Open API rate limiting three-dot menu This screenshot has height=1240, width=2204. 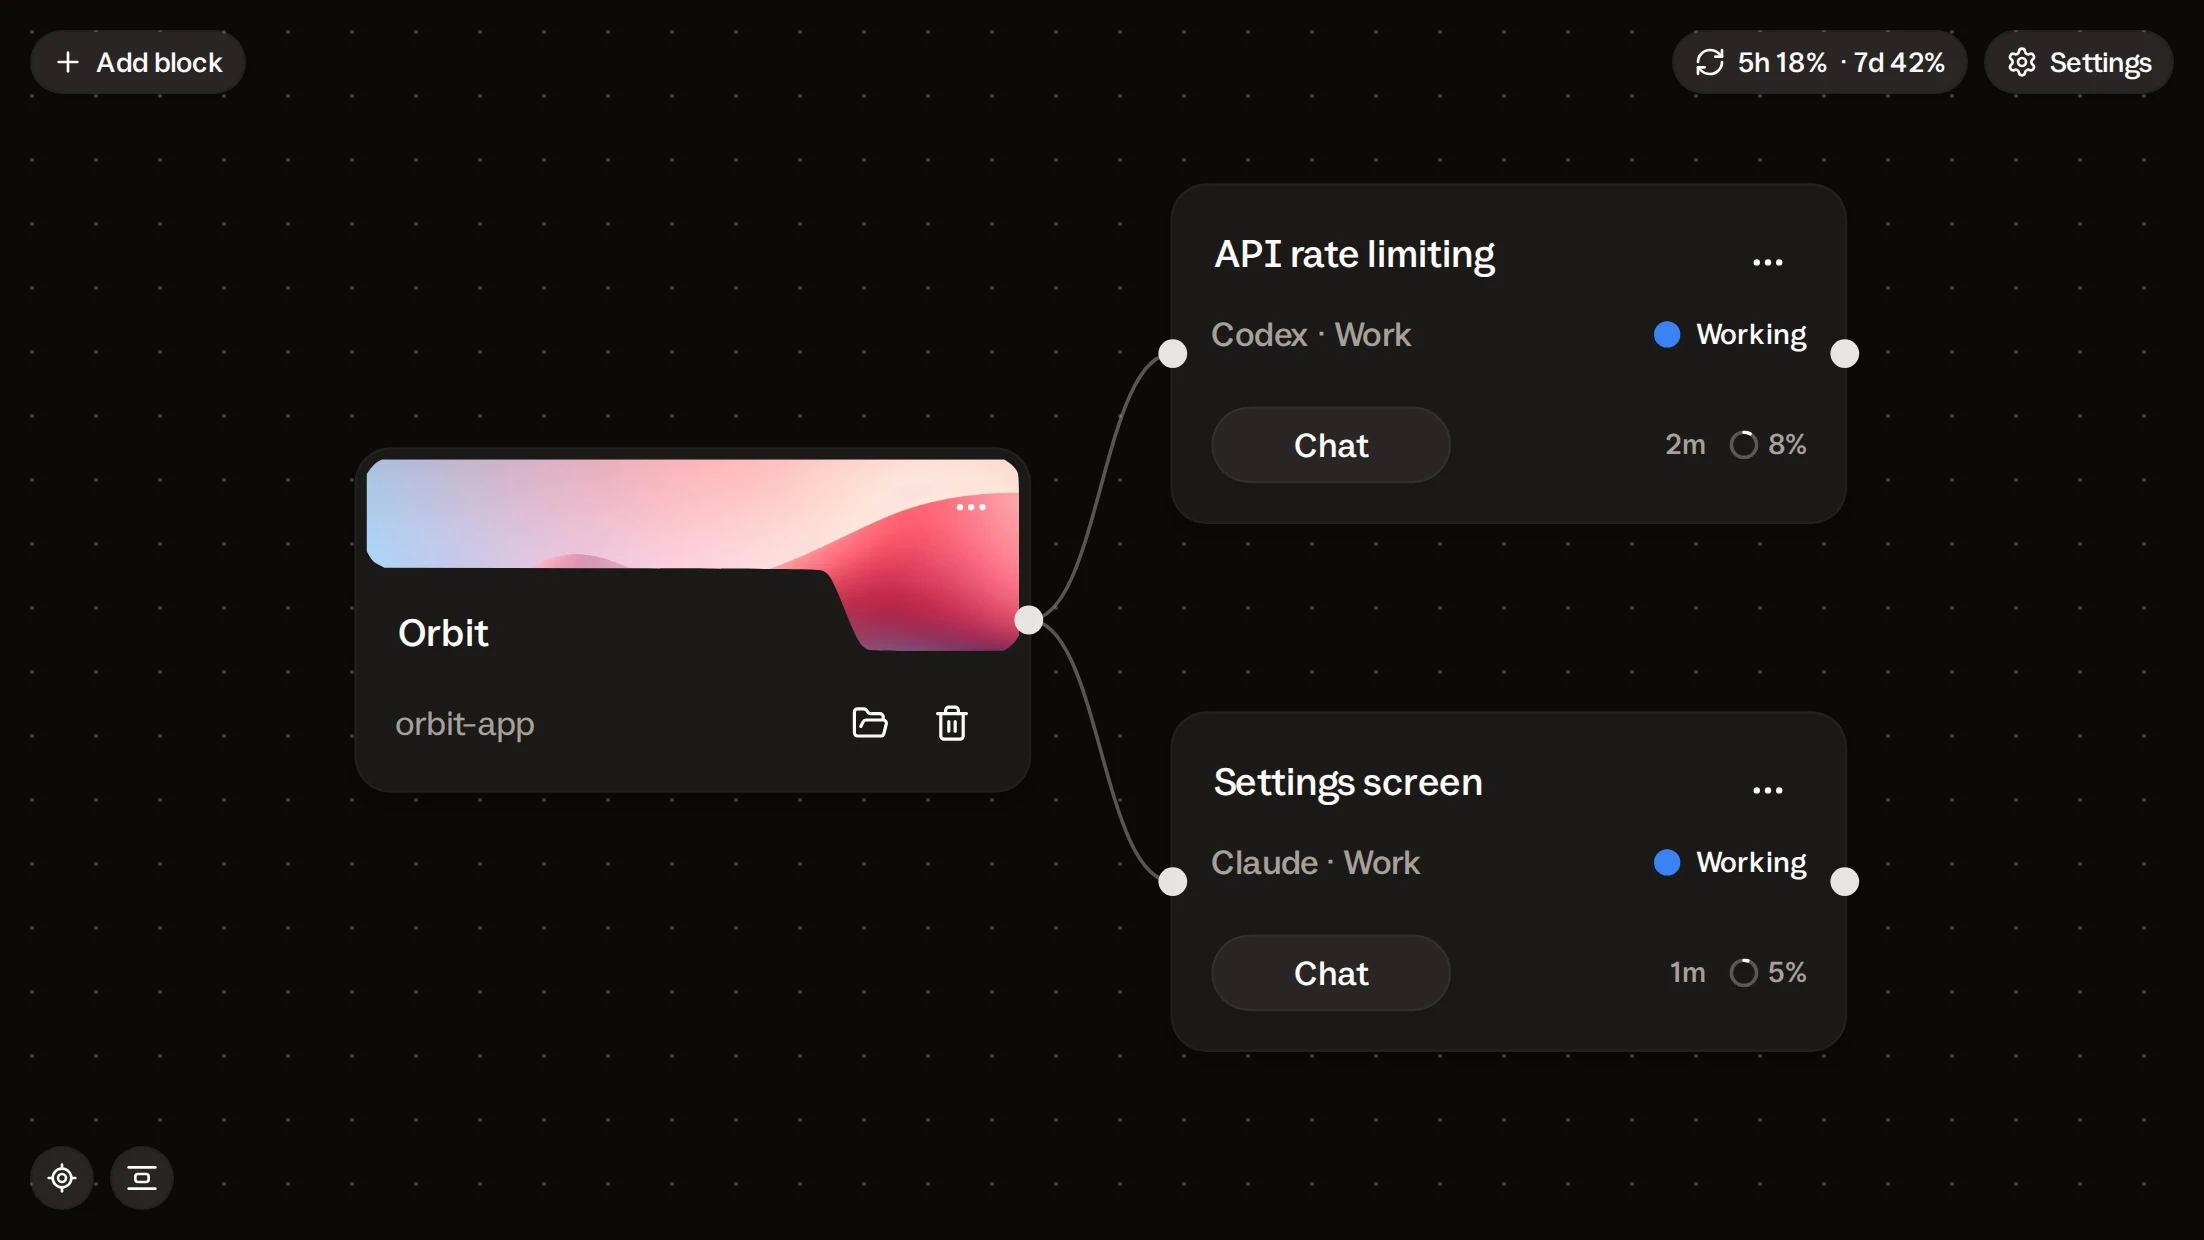[x=1767, y=261]
